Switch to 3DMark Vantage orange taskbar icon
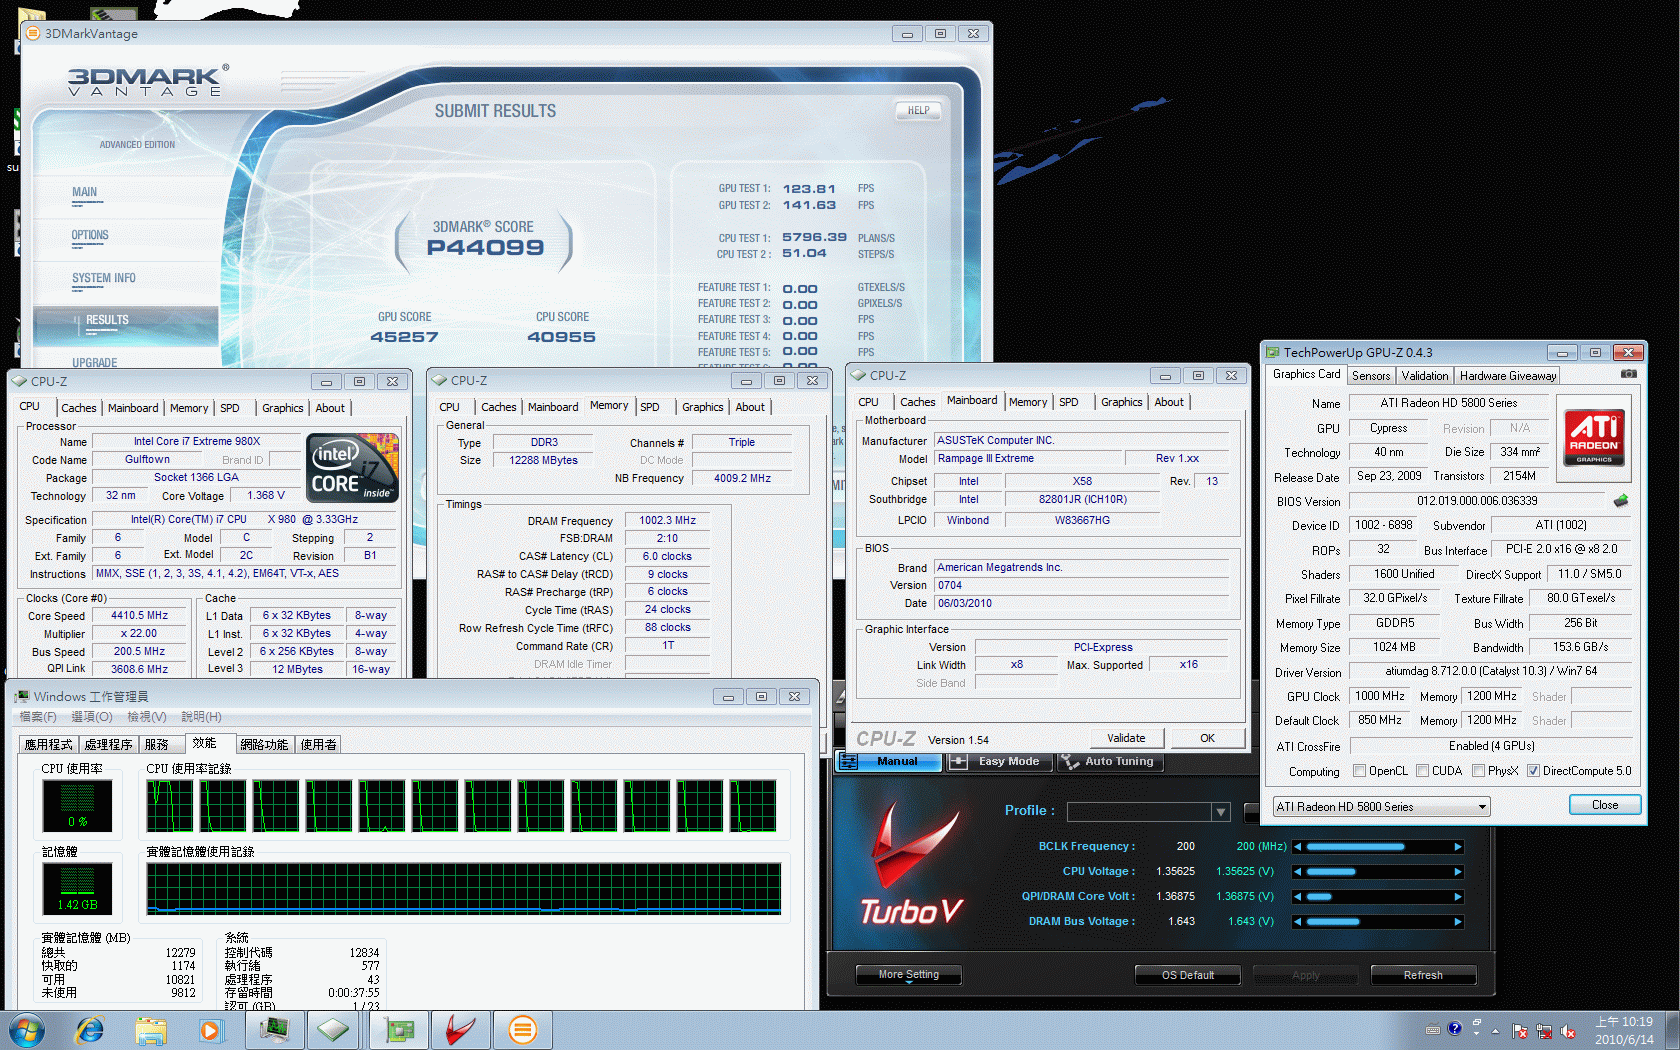The height and width of the screenshot is (1050, 1680). click(x=522, y=1030)
